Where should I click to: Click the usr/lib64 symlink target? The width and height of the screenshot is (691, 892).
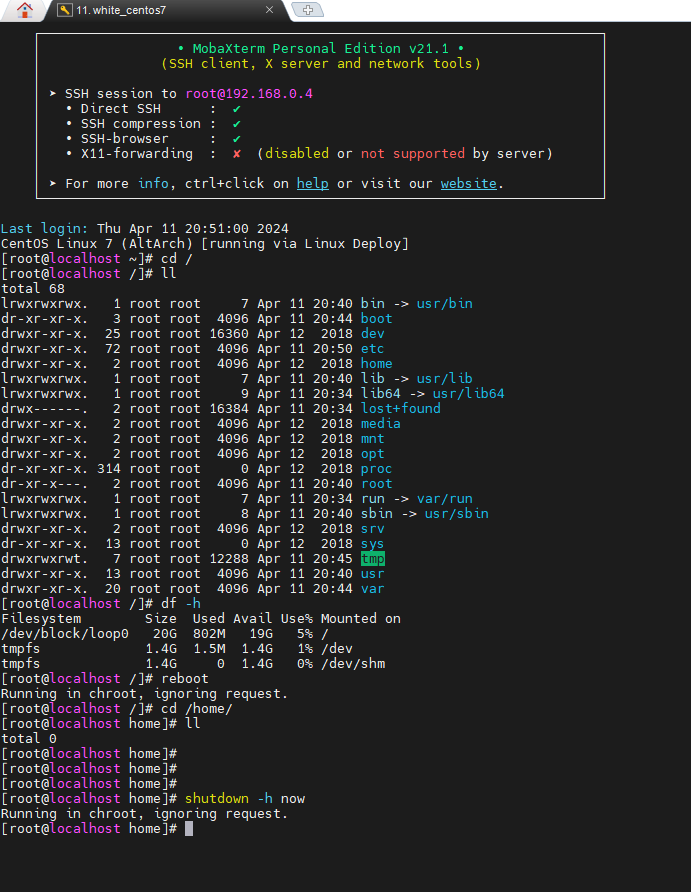click(469, 394)
